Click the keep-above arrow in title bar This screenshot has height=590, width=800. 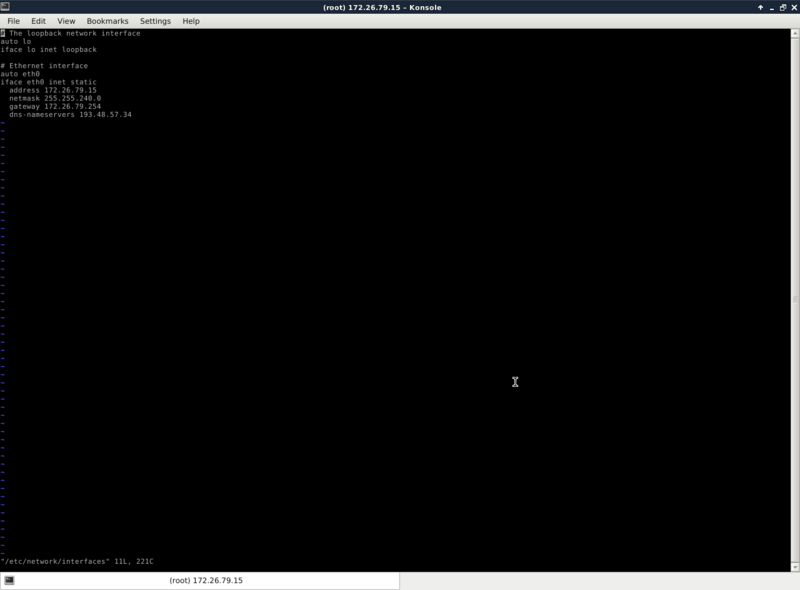point(760,7)
